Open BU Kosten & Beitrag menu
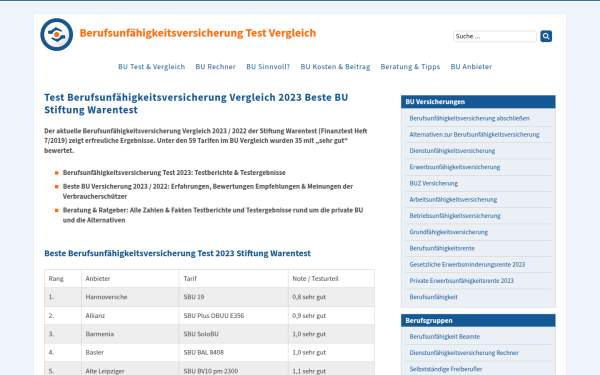 tap(335, 67)
